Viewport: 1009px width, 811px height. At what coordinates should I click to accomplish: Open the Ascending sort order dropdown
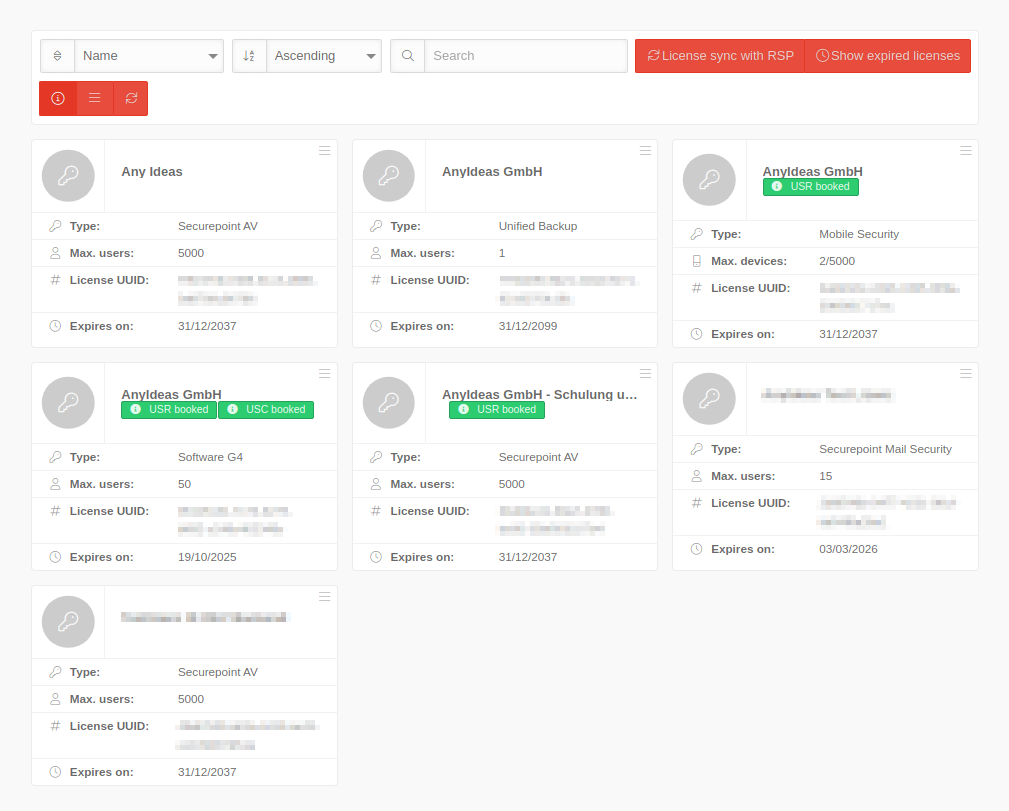coord(324,56)
